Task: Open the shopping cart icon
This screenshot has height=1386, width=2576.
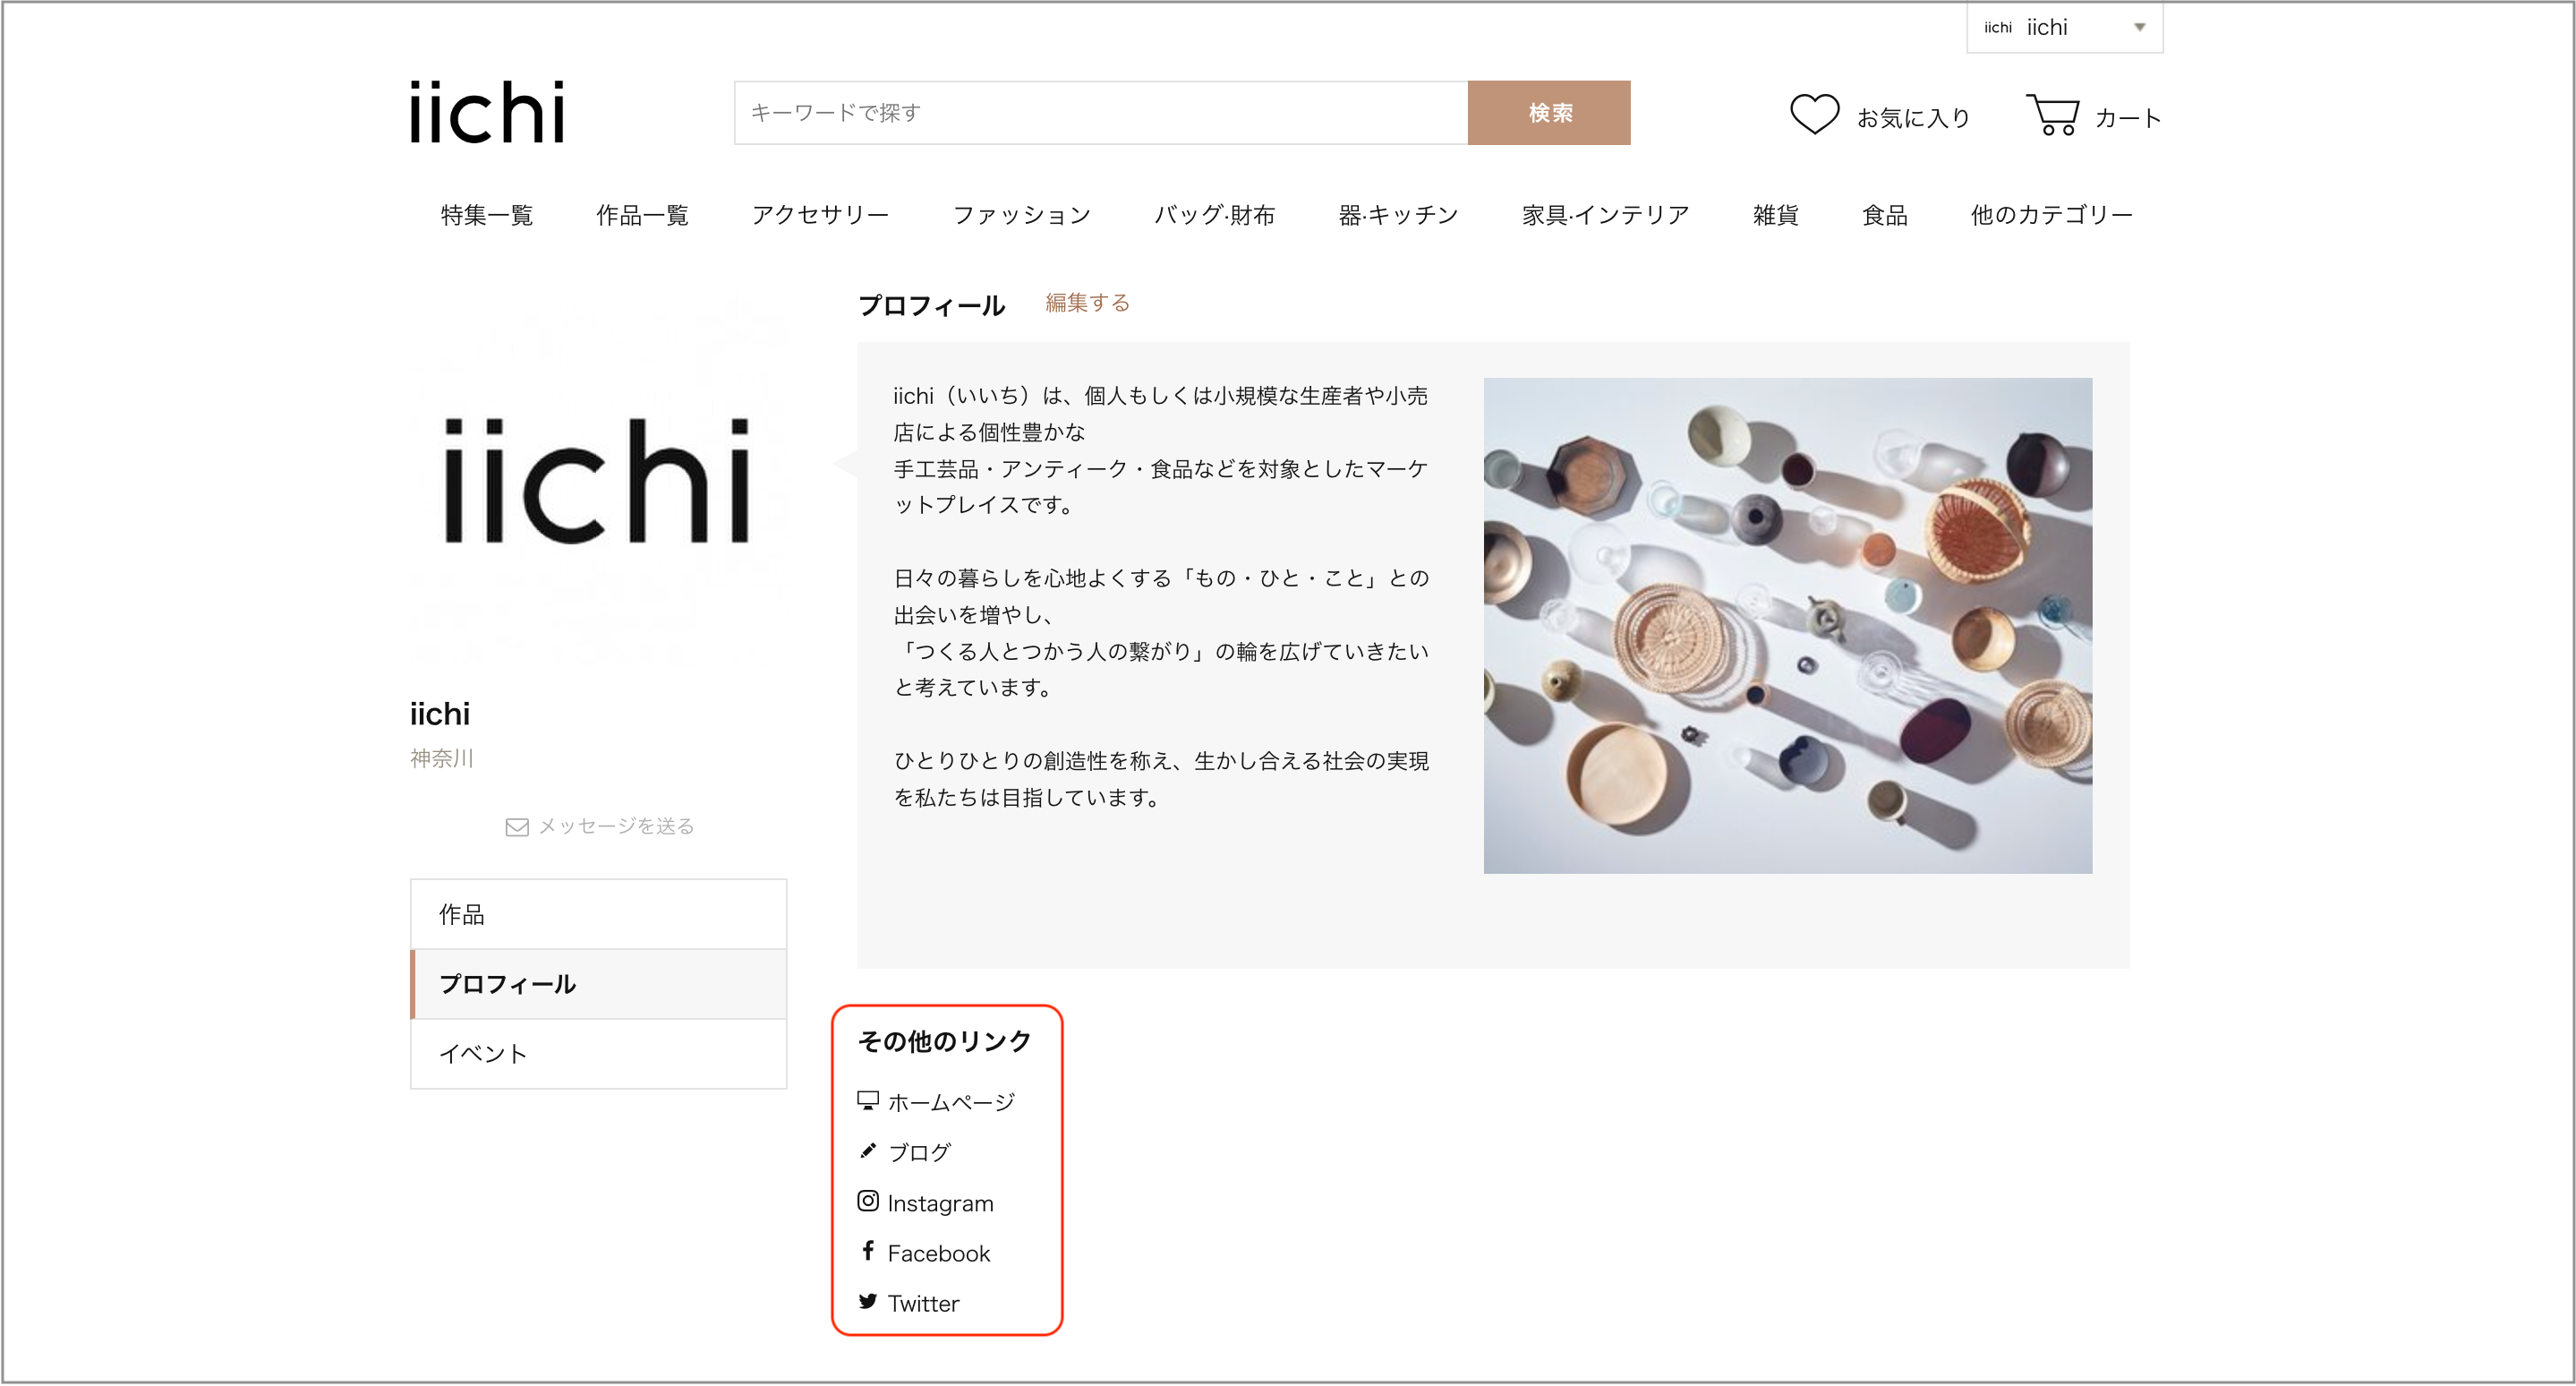Action: [2056, 113]
